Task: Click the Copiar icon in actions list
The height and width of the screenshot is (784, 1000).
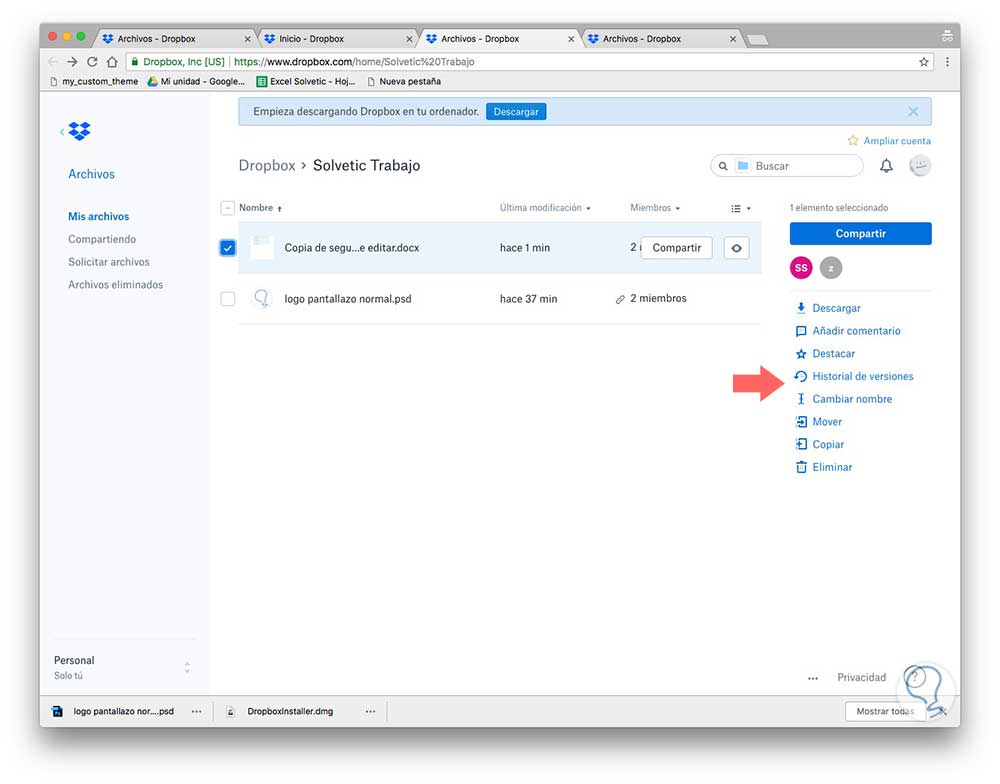Action: [801, 445]
